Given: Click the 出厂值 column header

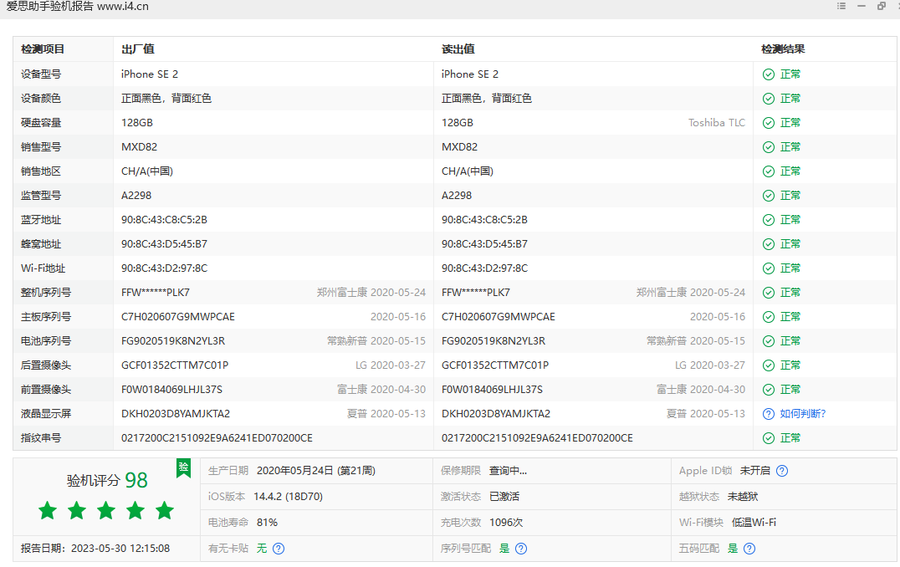Looking at the screenshot, I should [138, 49].
